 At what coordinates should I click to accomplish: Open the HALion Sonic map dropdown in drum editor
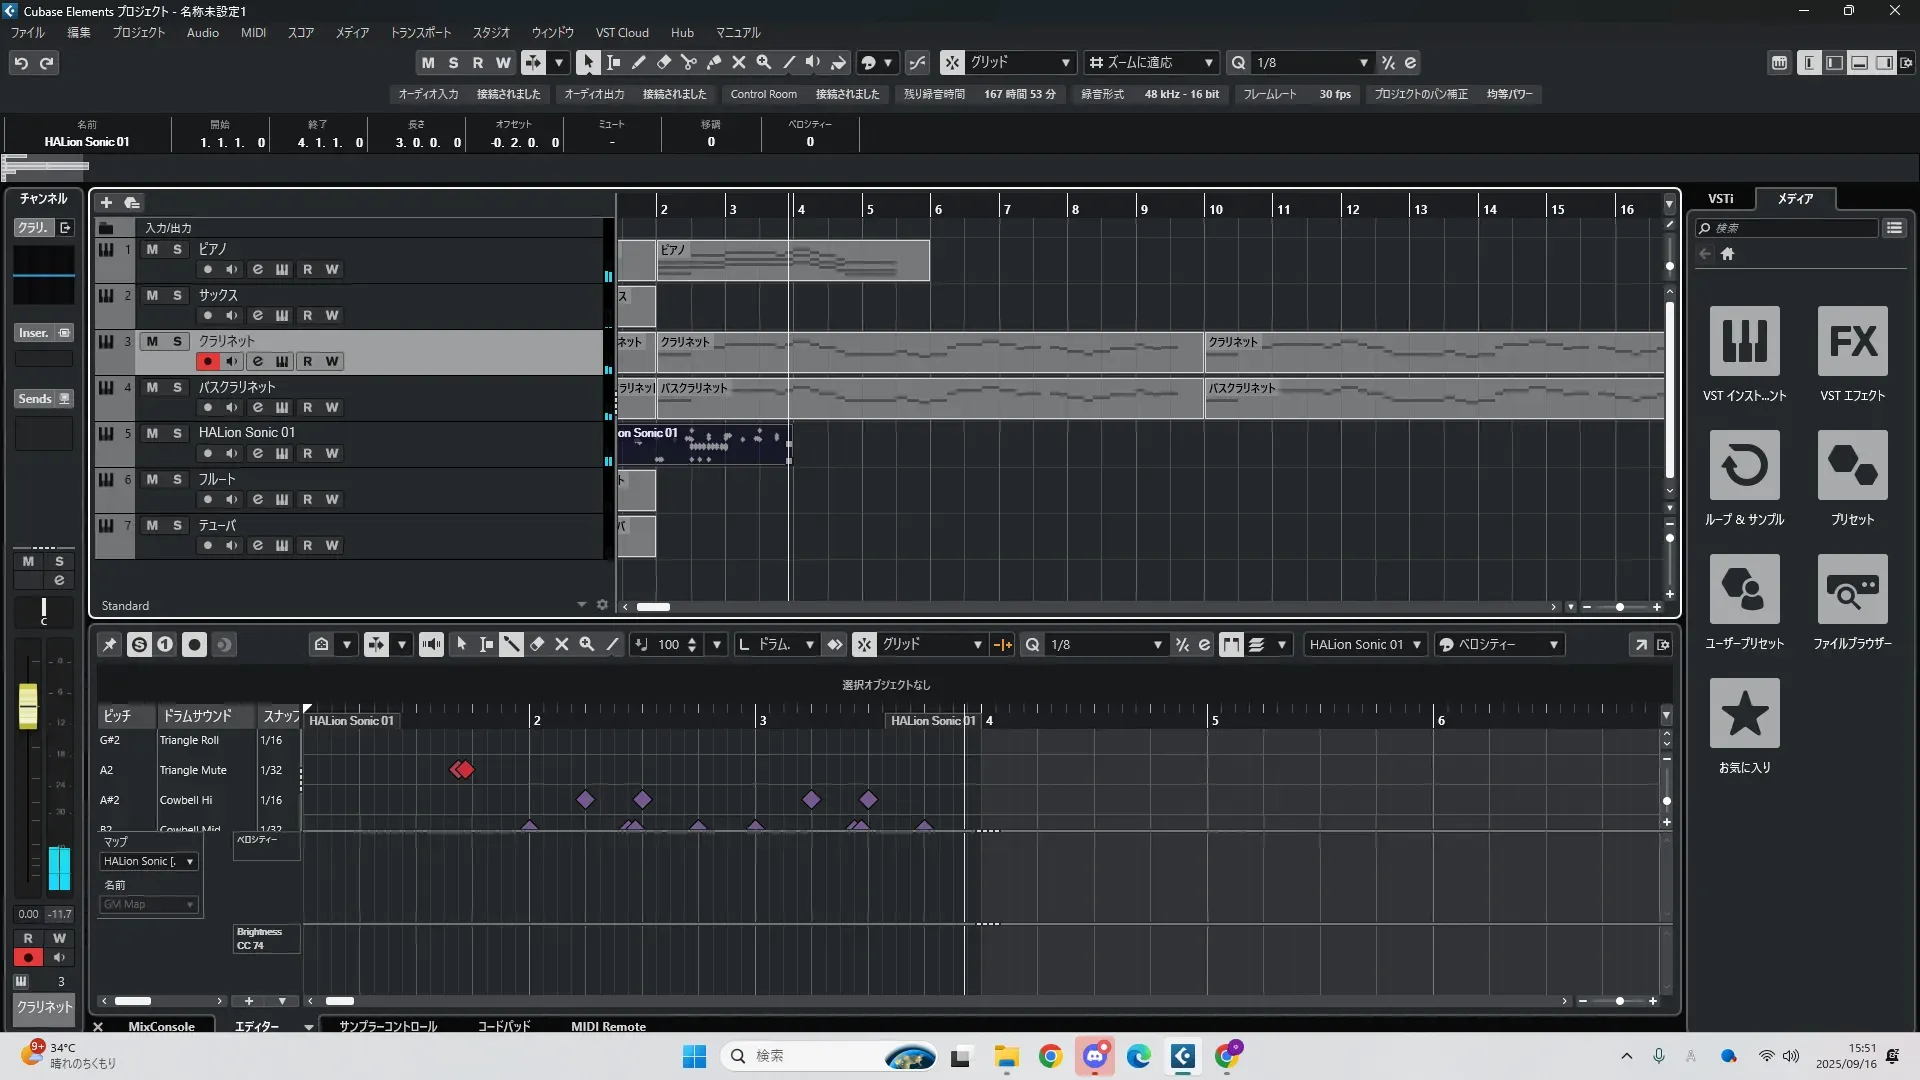(x=148, y=861)
